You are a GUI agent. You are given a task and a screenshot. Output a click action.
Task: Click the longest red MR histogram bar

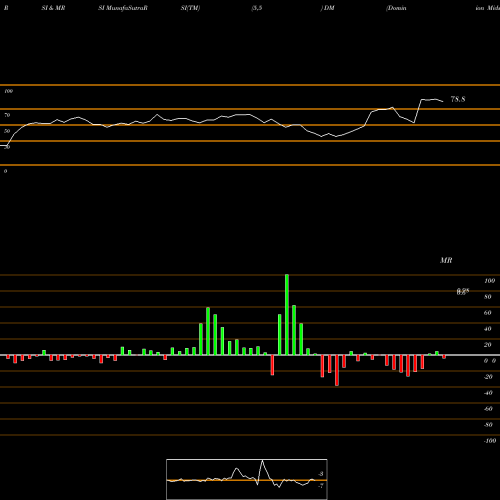(337, 371)
